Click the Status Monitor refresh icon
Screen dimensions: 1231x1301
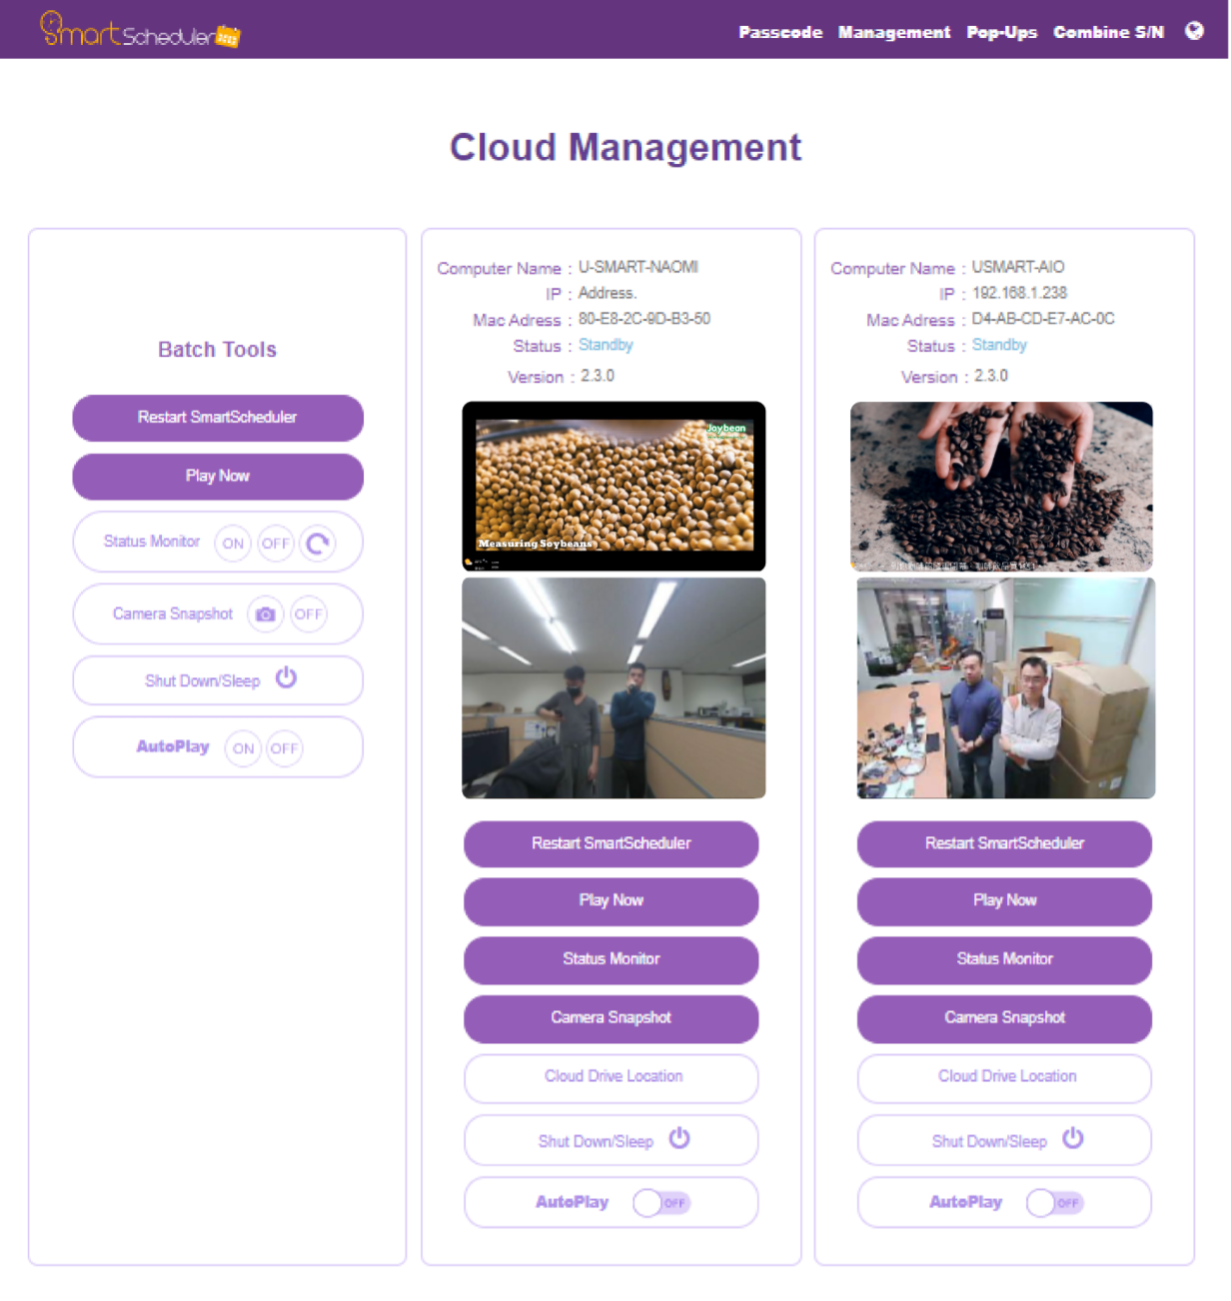coord(318,543)
